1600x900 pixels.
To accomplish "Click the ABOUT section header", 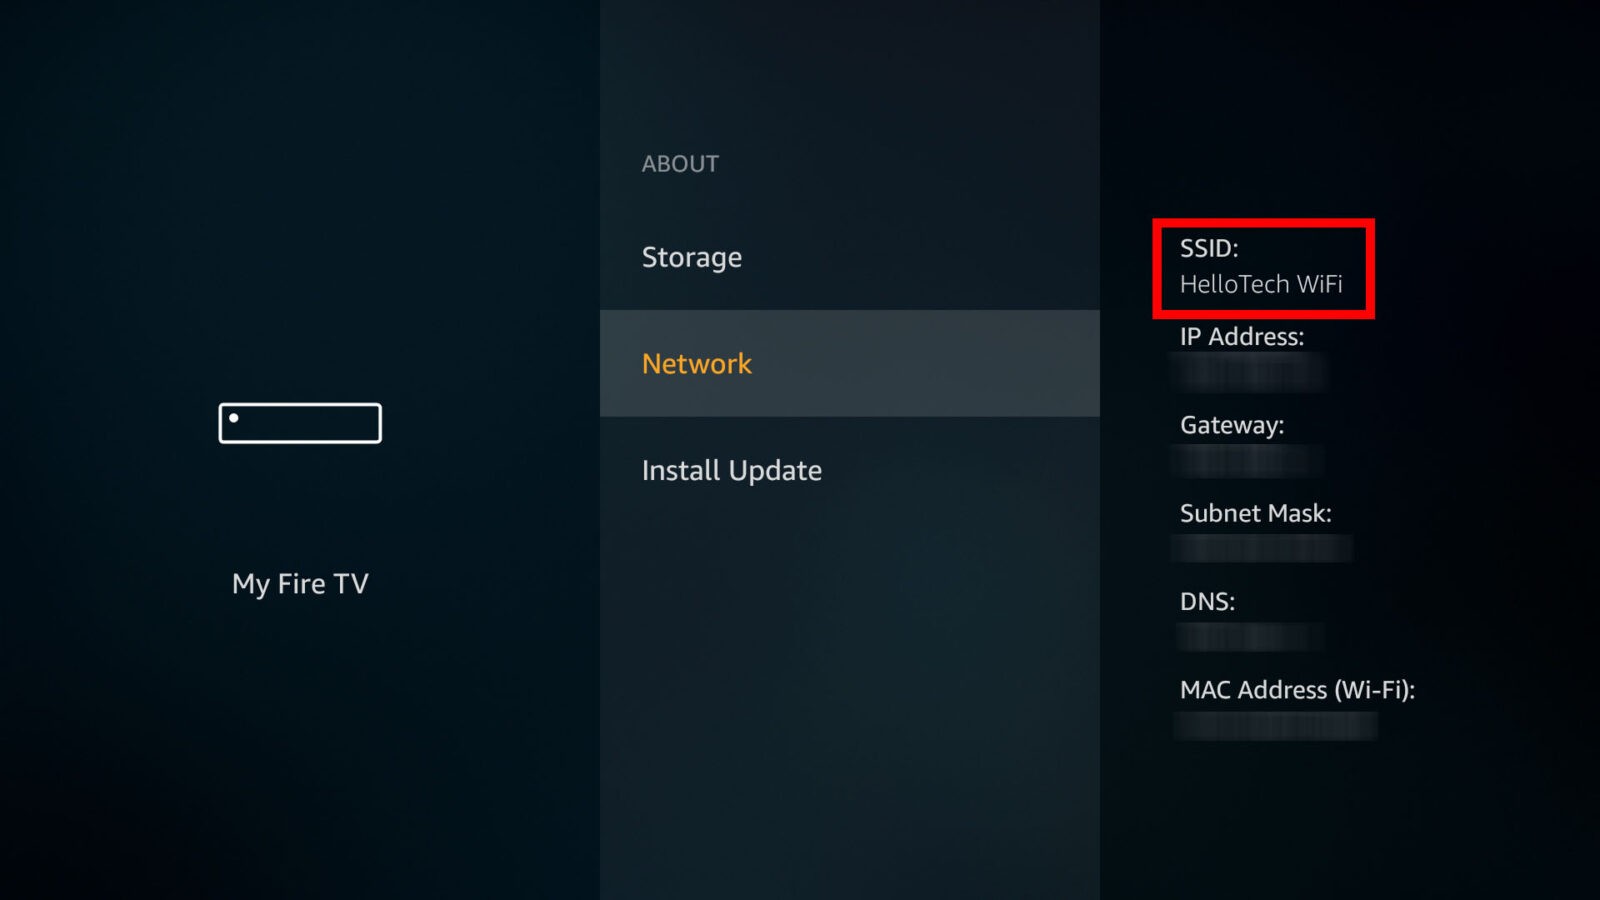I will (680, 164).
